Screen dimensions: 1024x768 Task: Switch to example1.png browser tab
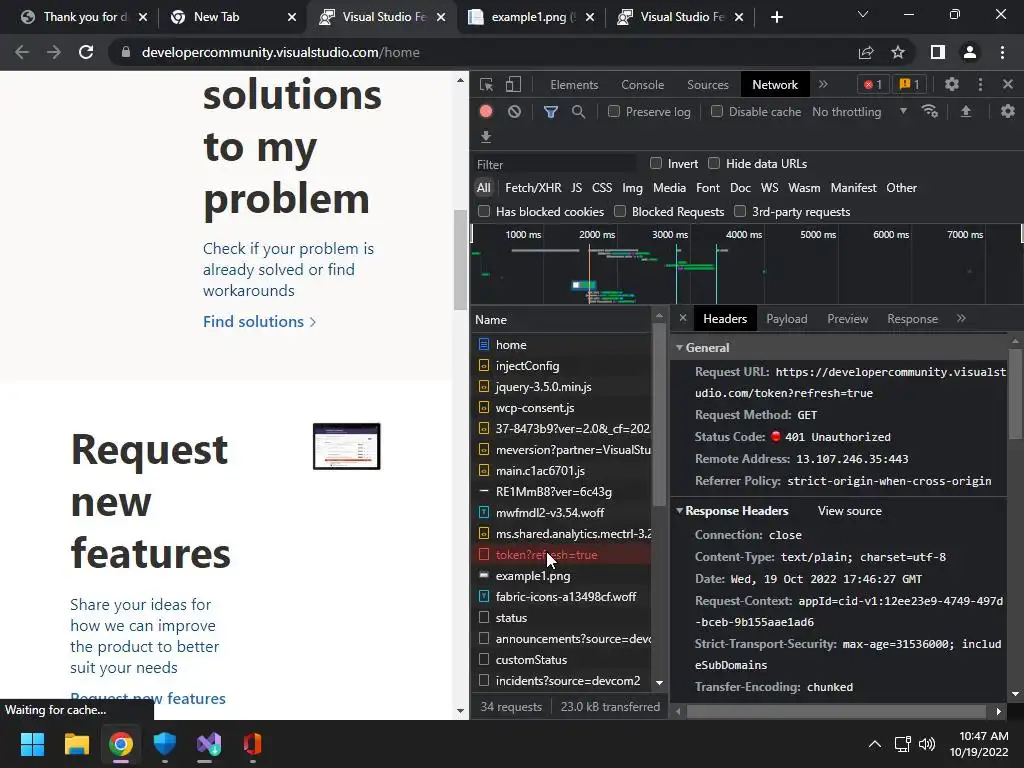click(x=532, y=17)
